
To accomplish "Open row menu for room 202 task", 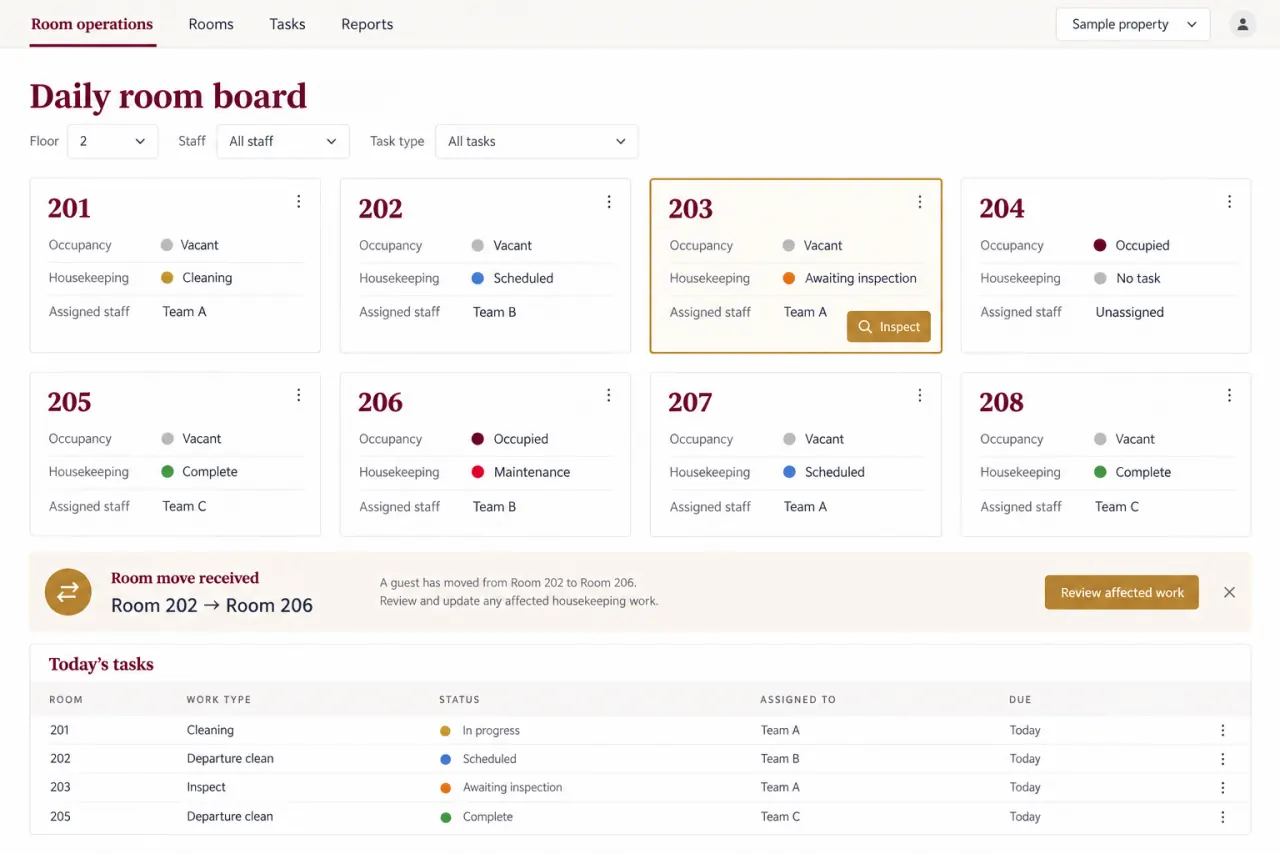I will click(1222, 759).
